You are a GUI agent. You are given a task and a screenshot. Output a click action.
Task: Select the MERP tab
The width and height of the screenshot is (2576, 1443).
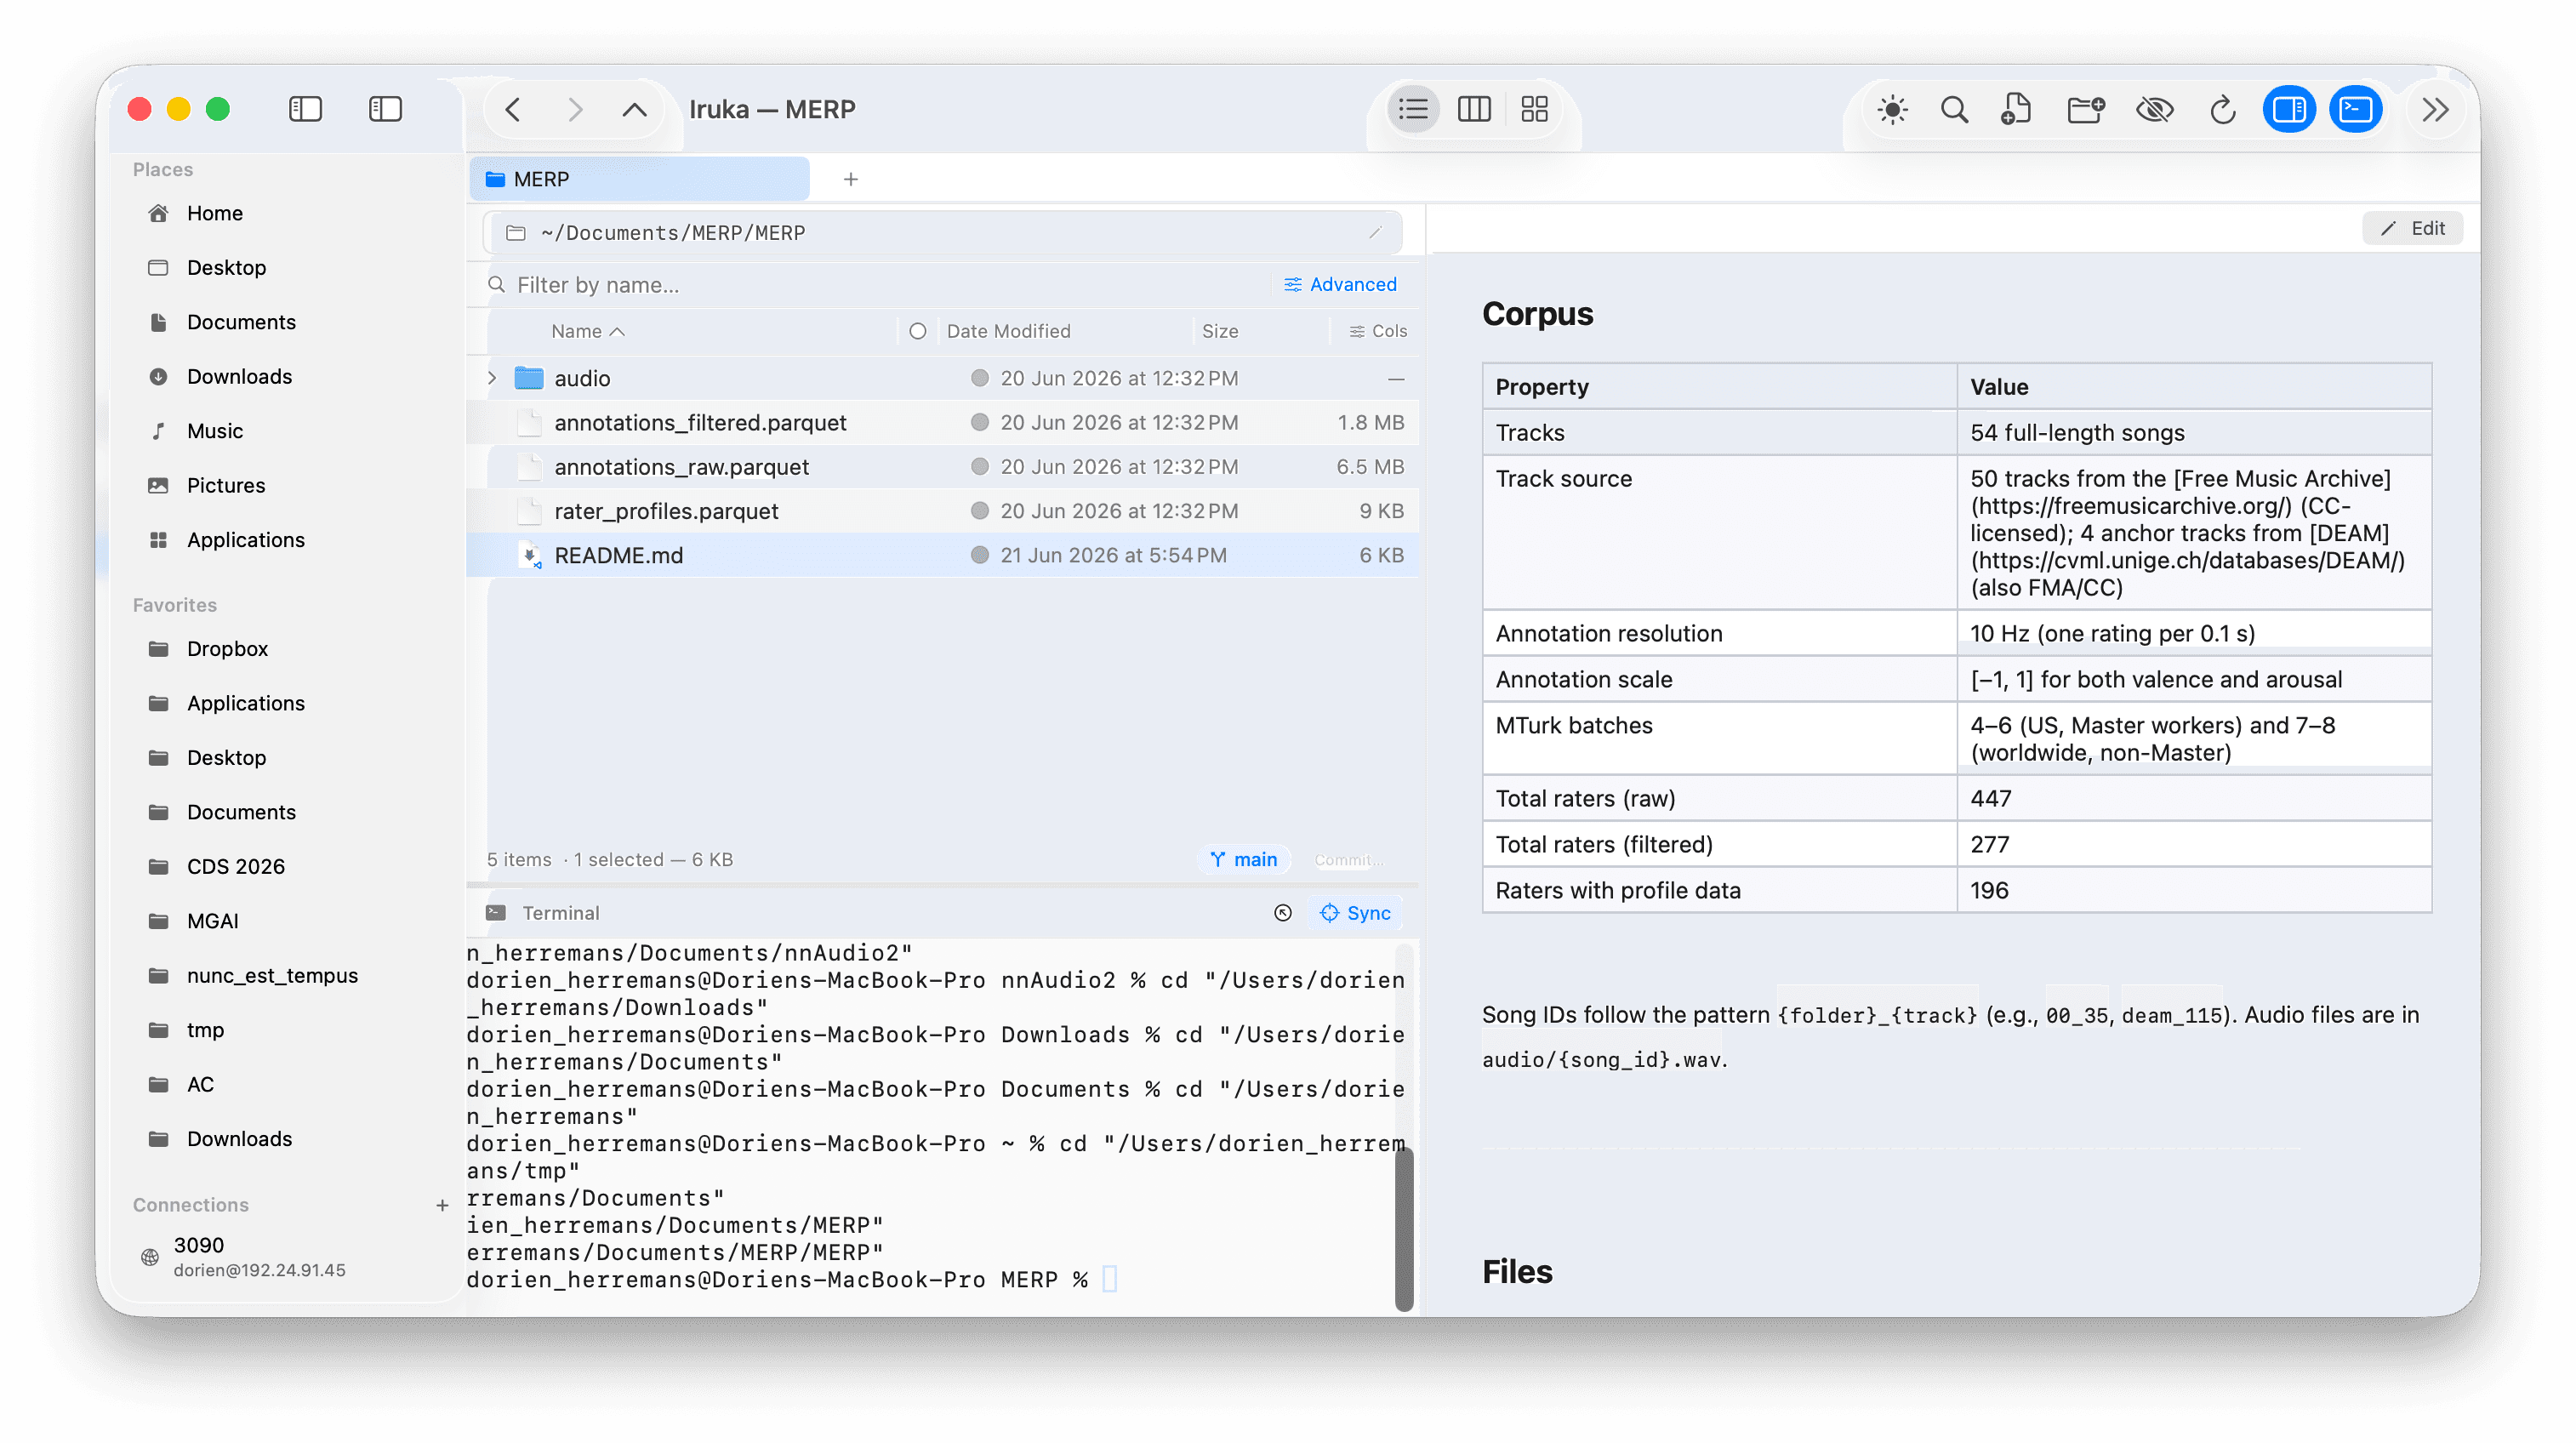(x=640, y=179)
